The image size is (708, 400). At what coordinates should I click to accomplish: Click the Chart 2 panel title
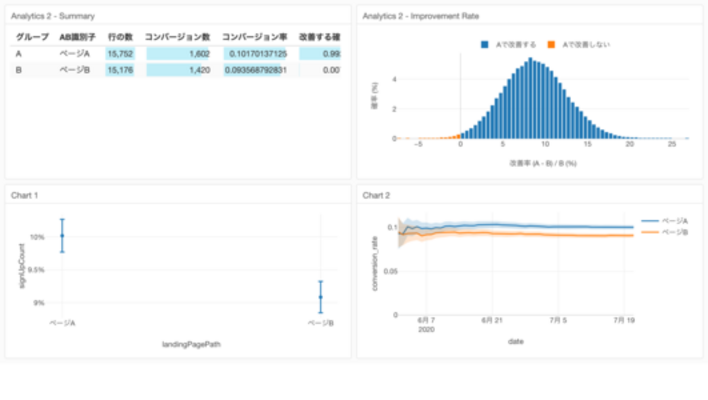(376, 195)
